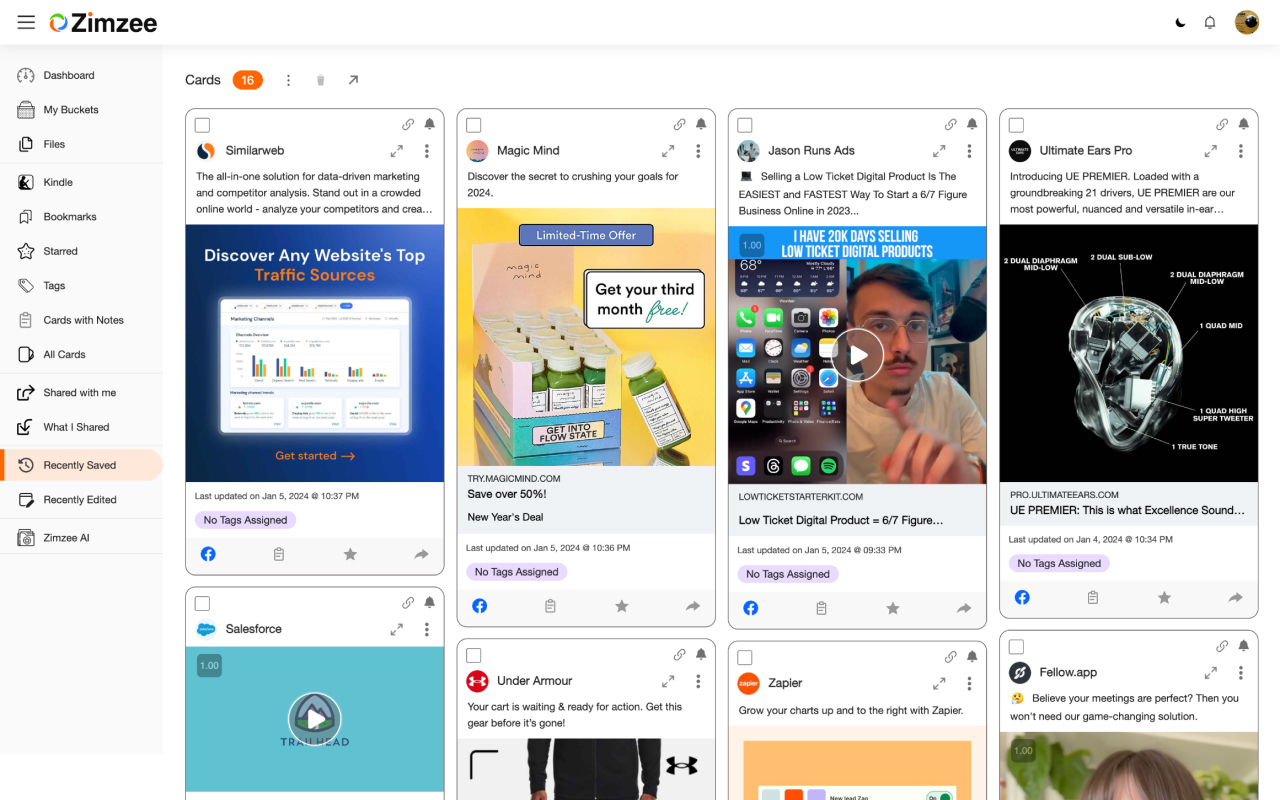This screenshot has height=800, width=1280.
Task: Click Get started on Similarweb ad
Action: pyautogui.click(x=315, y=456)
